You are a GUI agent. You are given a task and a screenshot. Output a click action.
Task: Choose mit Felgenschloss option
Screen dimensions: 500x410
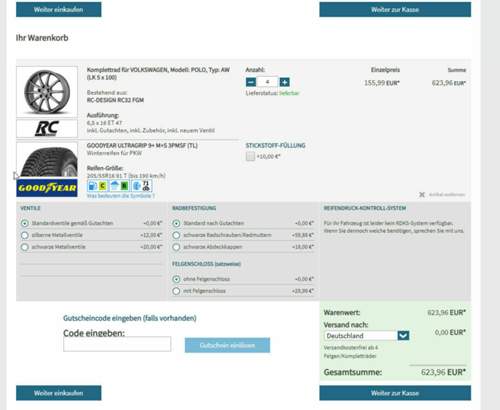[x=176, y=291]
